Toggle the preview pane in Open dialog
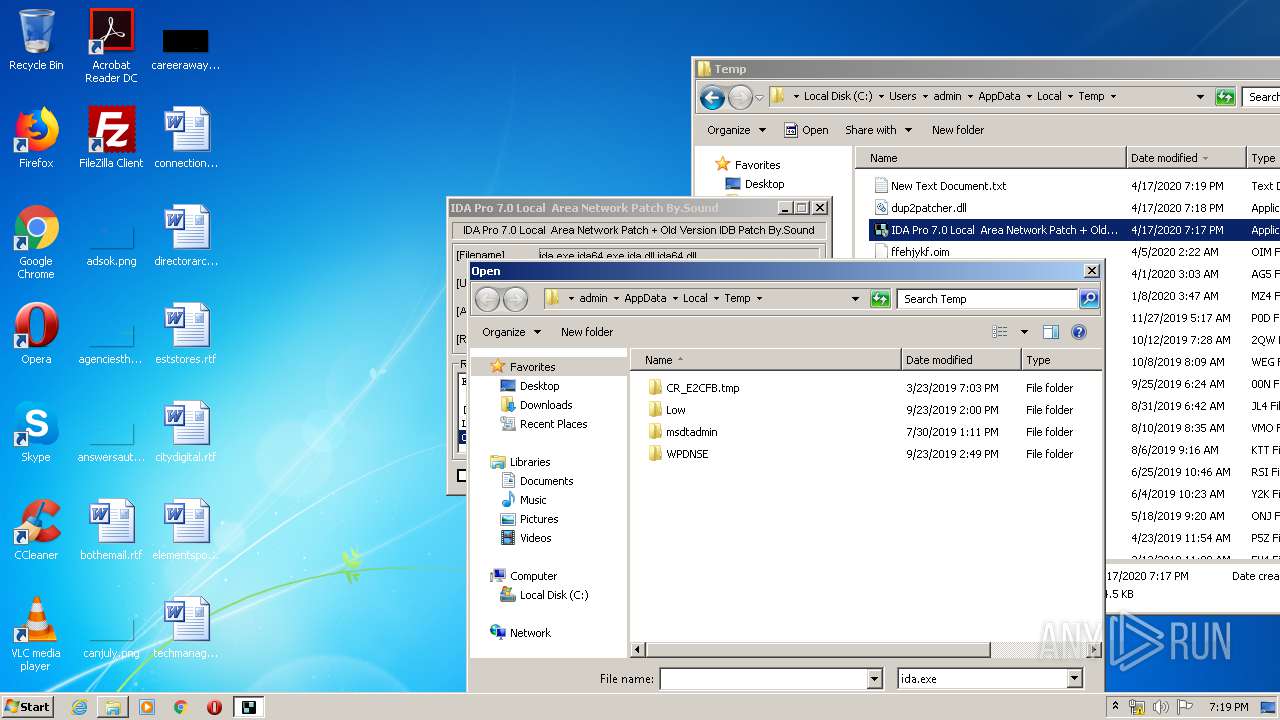Image resolution: width=1280 pixels, height=720 pixels. (x=1050, y=332)
